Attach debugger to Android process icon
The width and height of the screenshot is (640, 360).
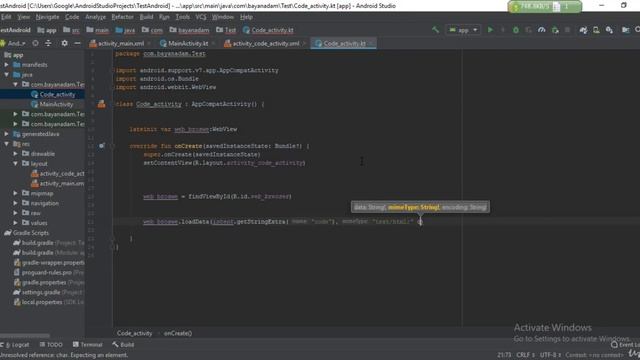coord(555,30)
